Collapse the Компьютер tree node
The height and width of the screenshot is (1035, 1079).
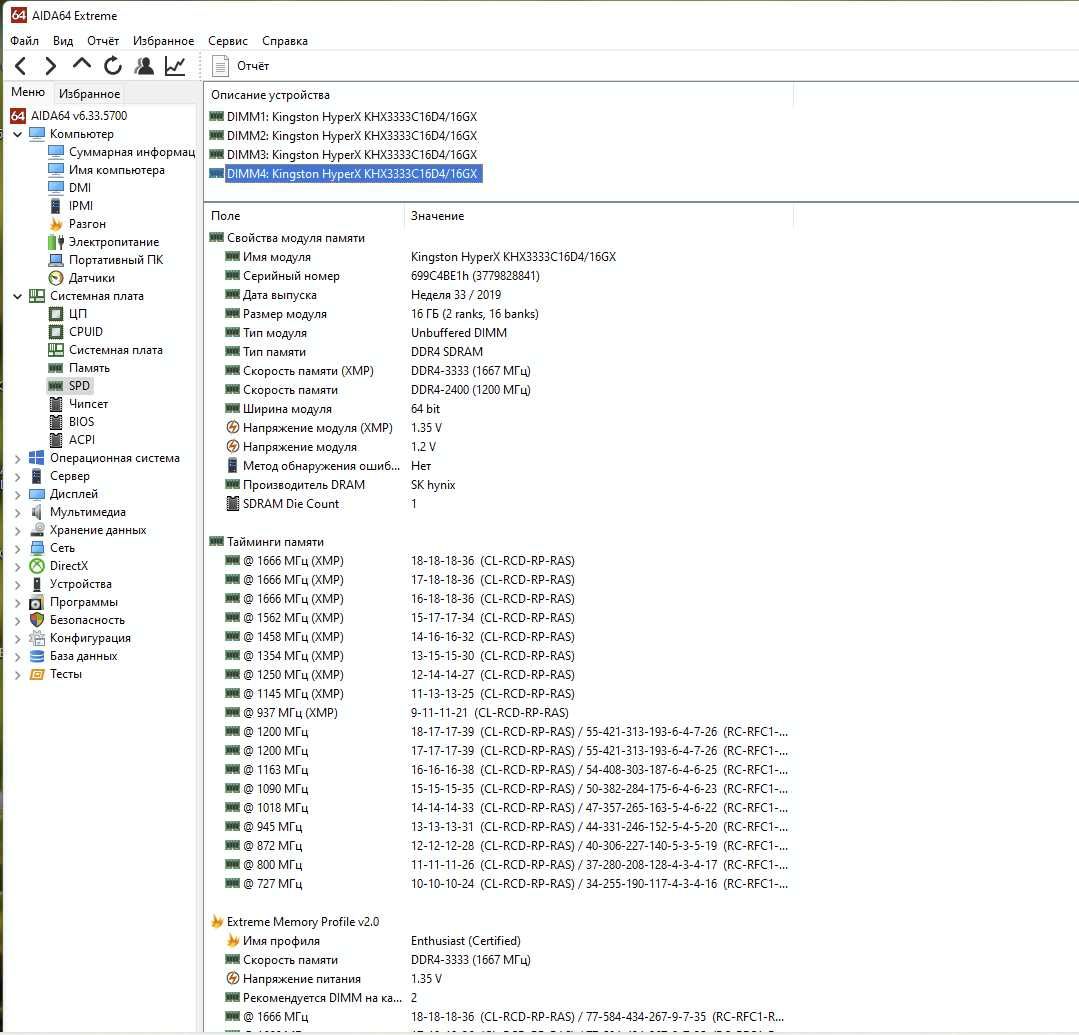[x=17, y=134]
